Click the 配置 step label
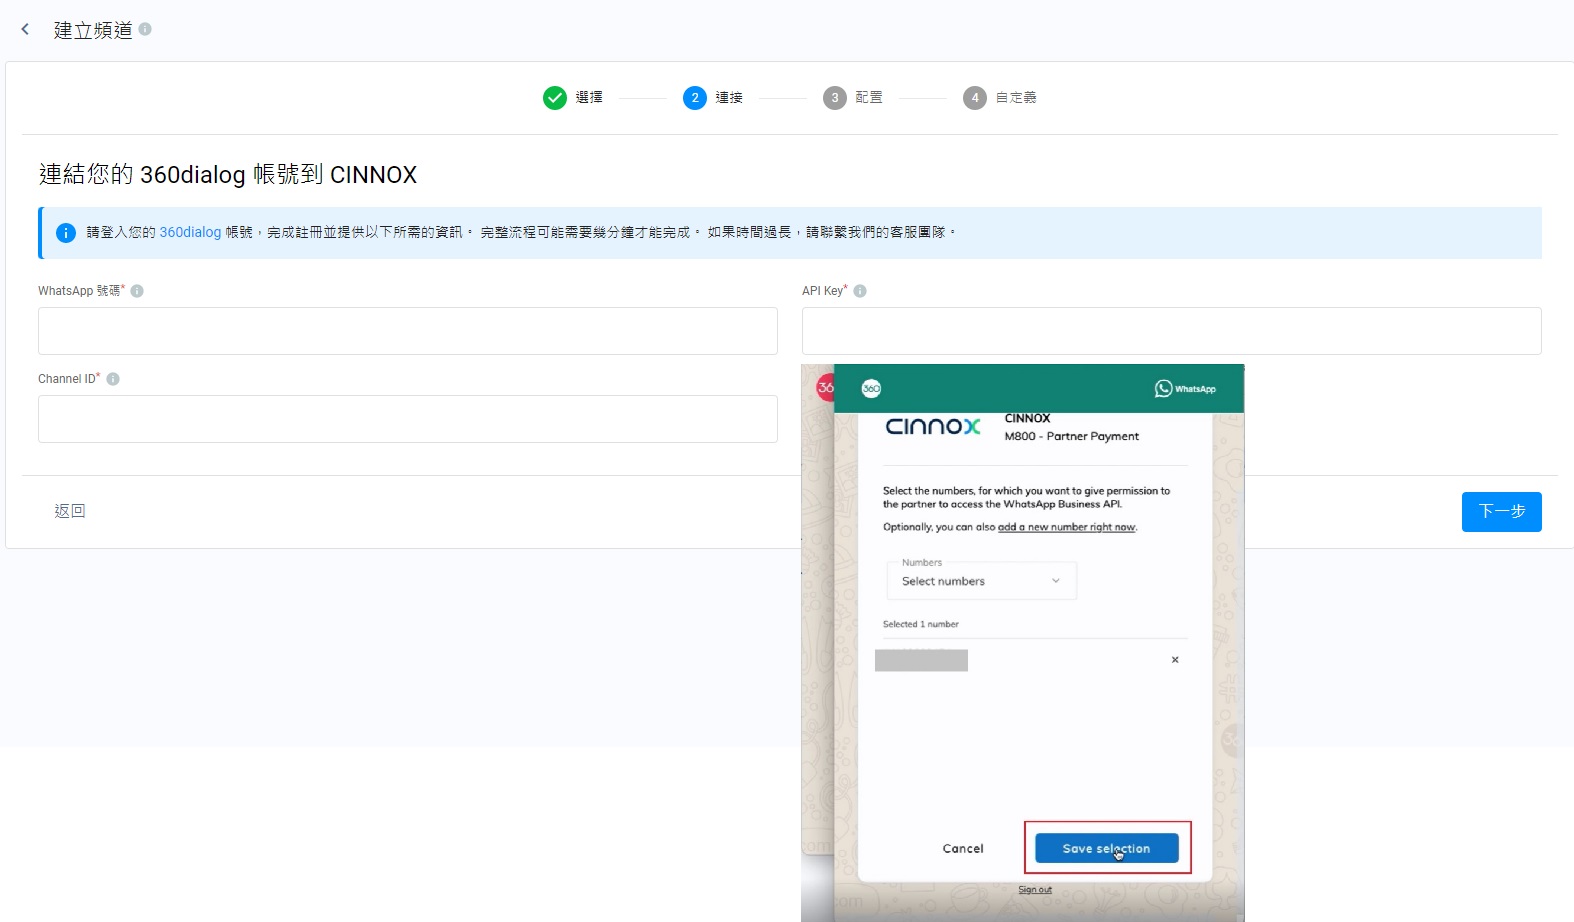This screenshot has height=922, width=1574. (x=869, y=97)
